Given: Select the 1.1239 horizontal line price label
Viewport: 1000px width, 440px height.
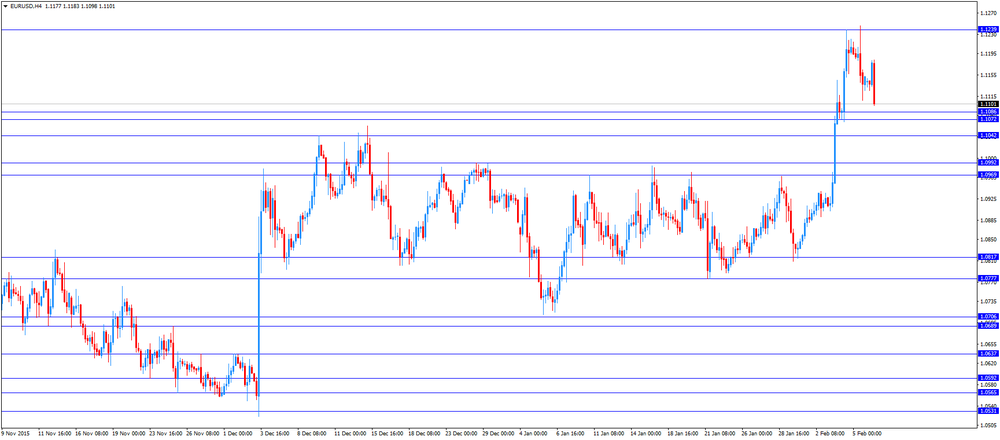Looking at the screenshot, I should click(x=988, y=29).
